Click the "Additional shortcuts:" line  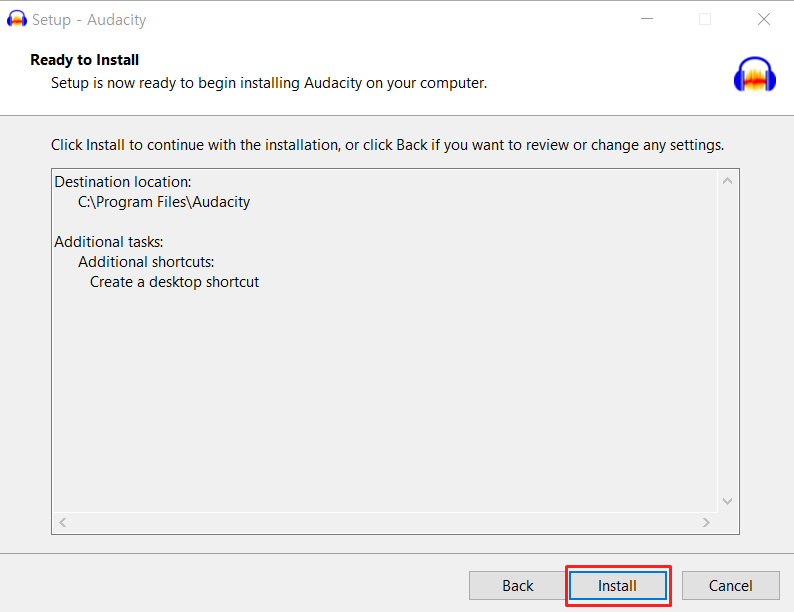(x=146, y=262)
